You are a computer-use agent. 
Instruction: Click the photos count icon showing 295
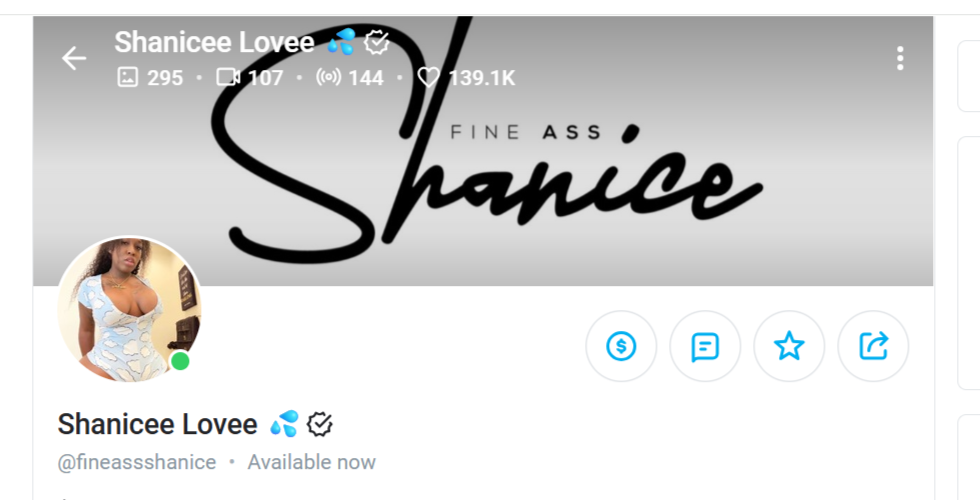pos(127,77)
